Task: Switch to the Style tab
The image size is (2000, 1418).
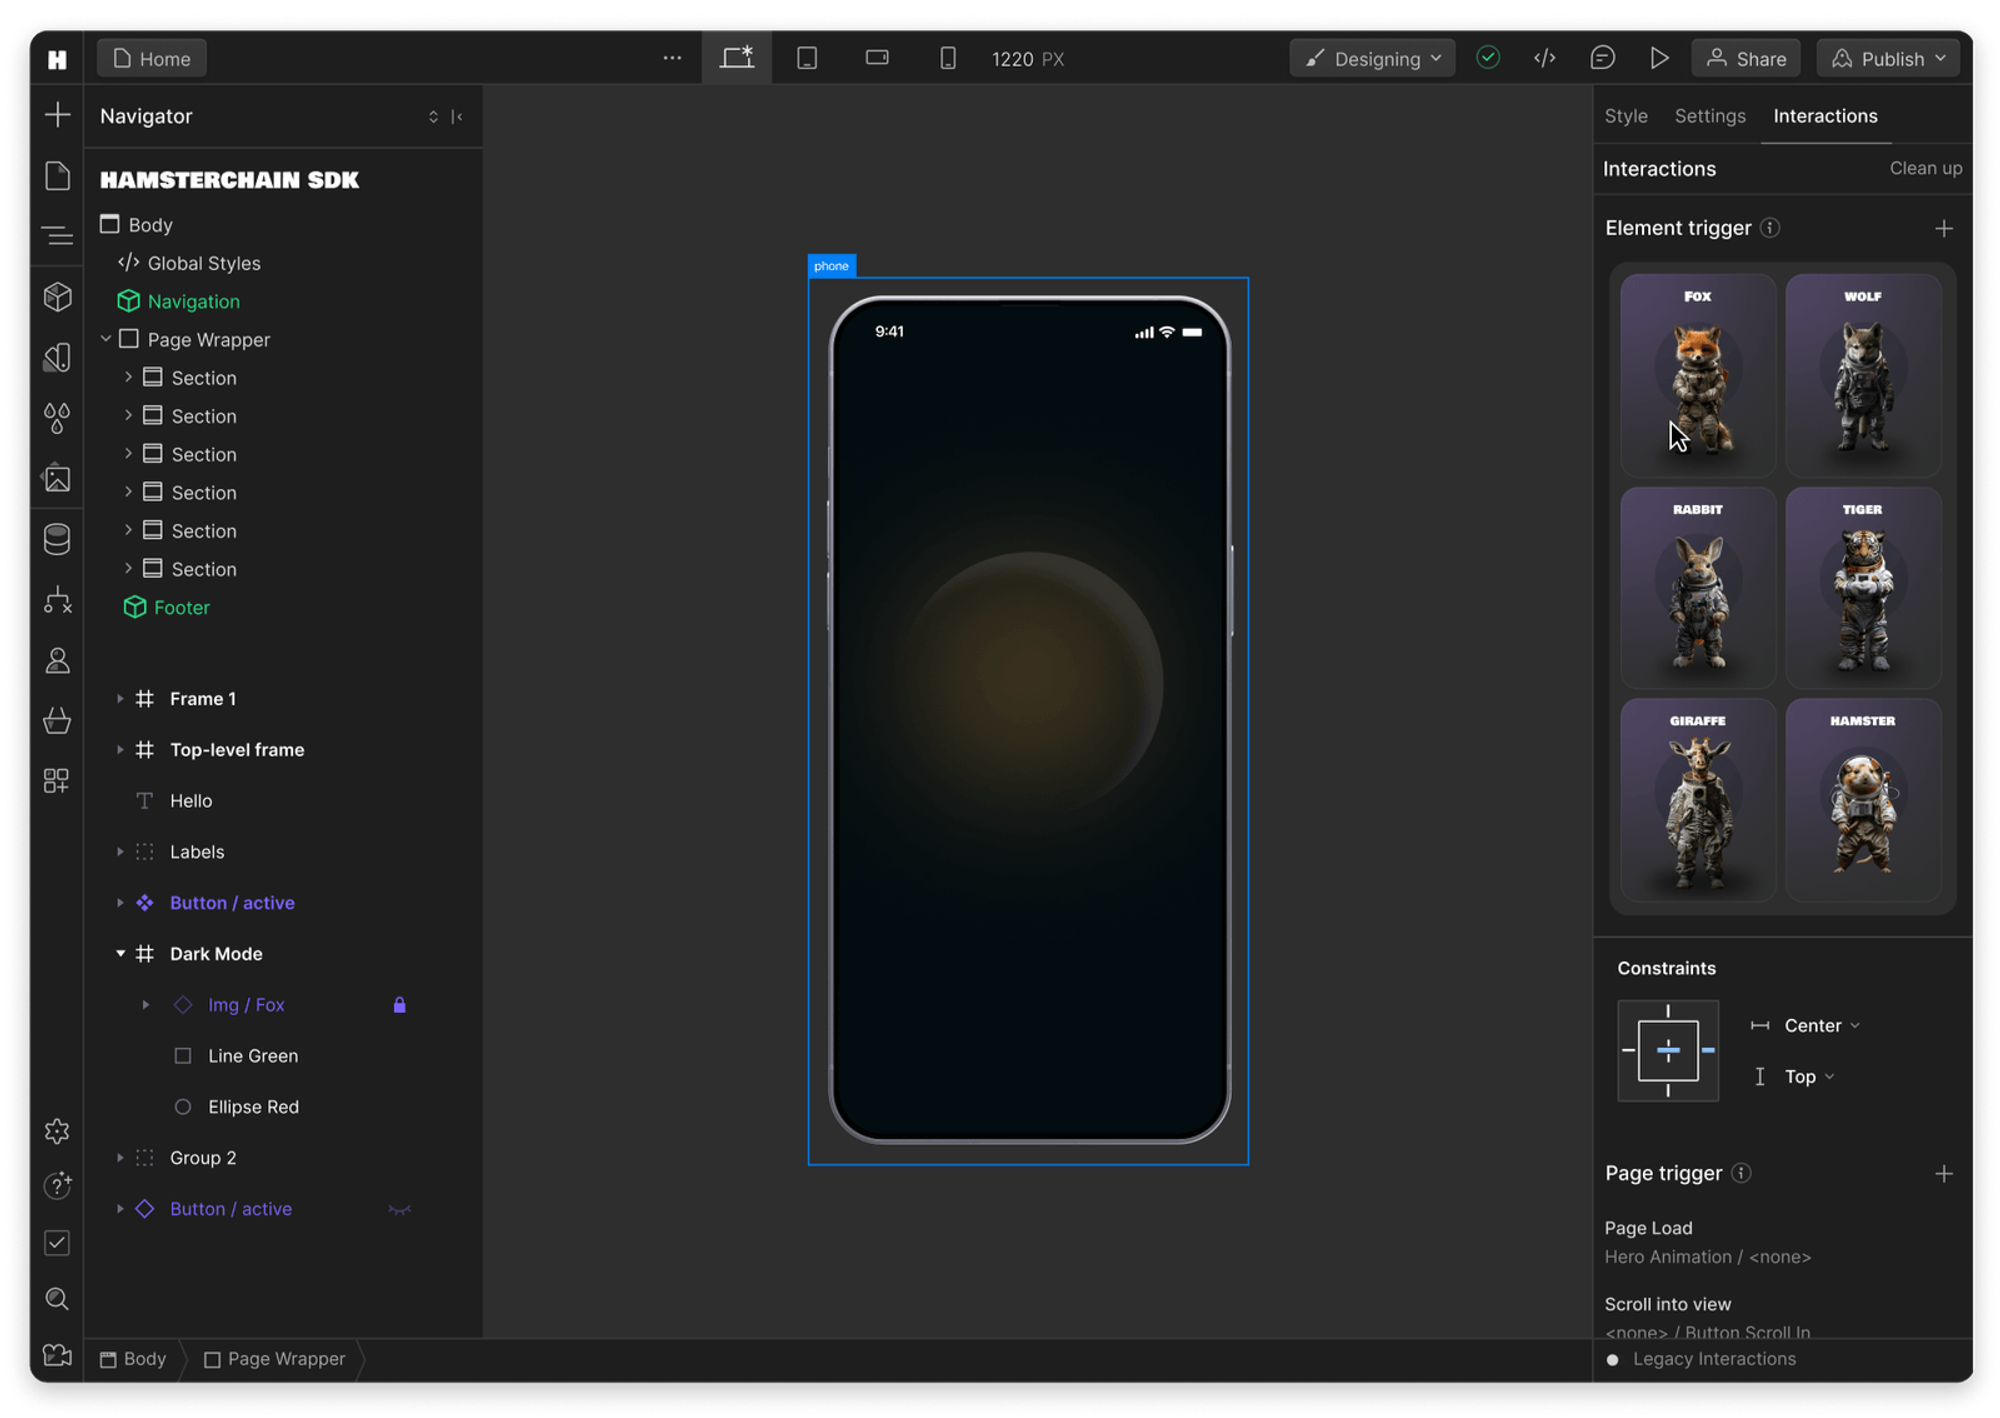Action: click(x=1625, y=116)
